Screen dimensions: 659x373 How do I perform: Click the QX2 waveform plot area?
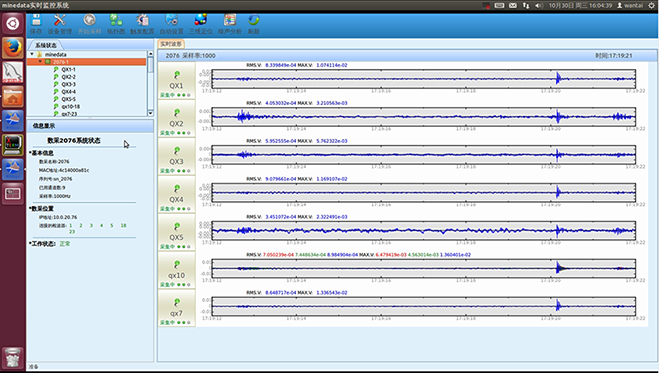pos(424,117)
